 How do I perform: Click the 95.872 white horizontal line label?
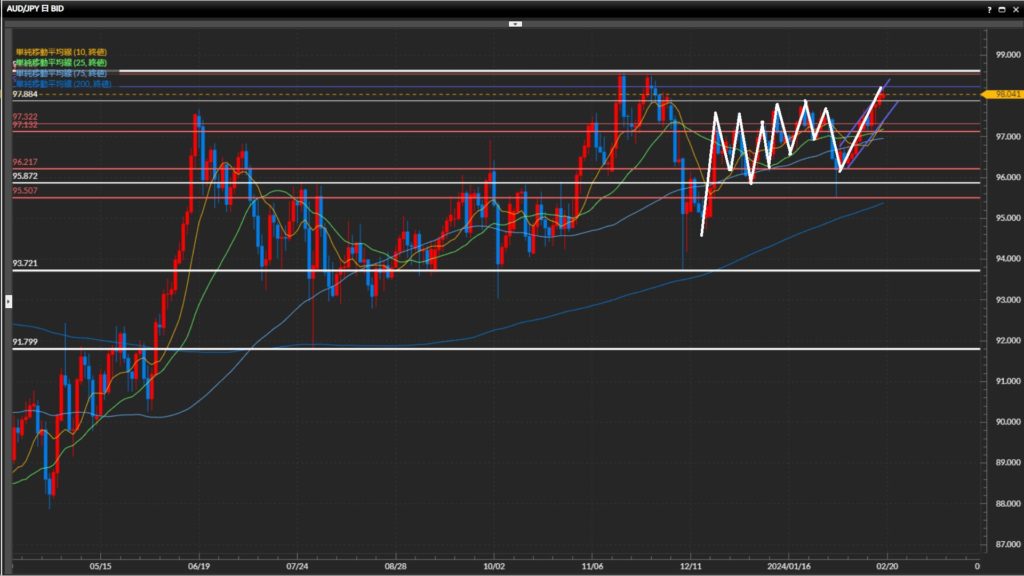click(x=25, y=176)
